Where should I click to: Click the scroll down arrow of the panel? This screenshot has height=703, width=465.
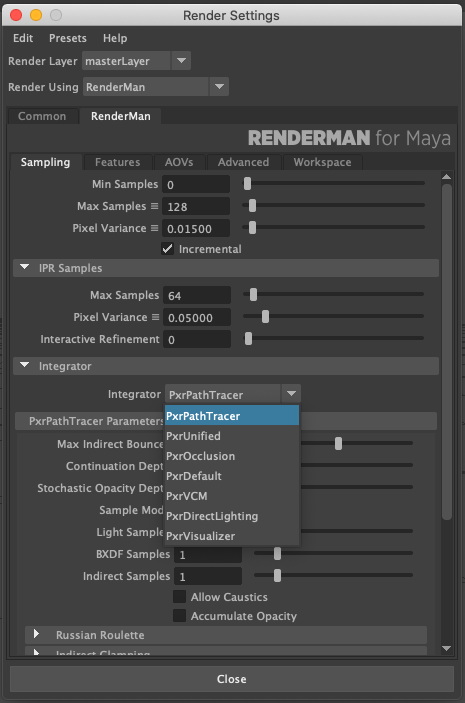[x=447, y=648]
